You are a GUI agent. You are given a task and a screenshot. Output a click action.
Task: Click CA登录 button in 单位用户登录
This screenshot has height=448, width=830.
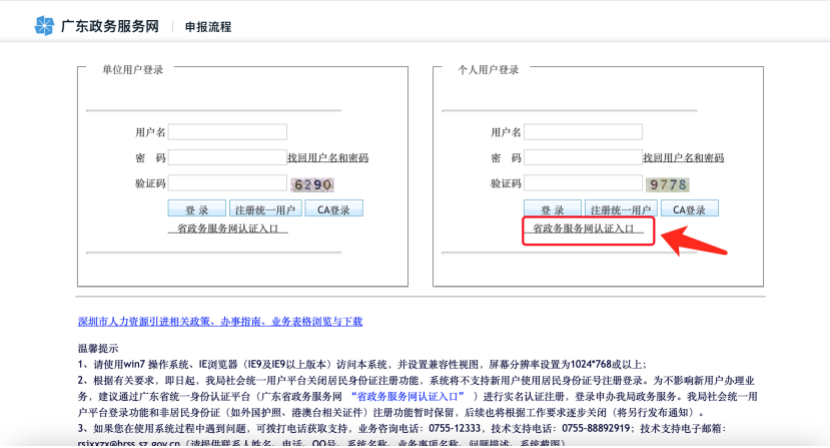[333, 209]
